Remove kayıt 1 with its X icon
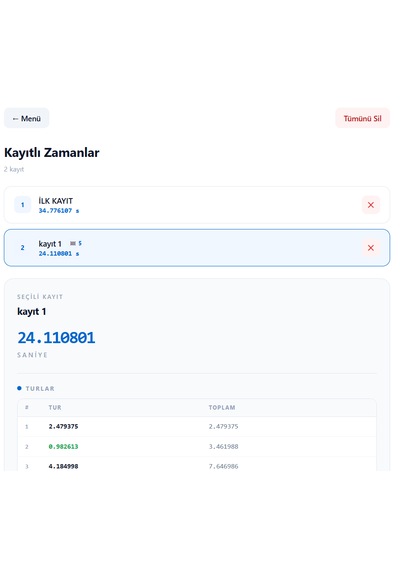The width and height of the screenshot is (400, 570). [x=371, y=248]
